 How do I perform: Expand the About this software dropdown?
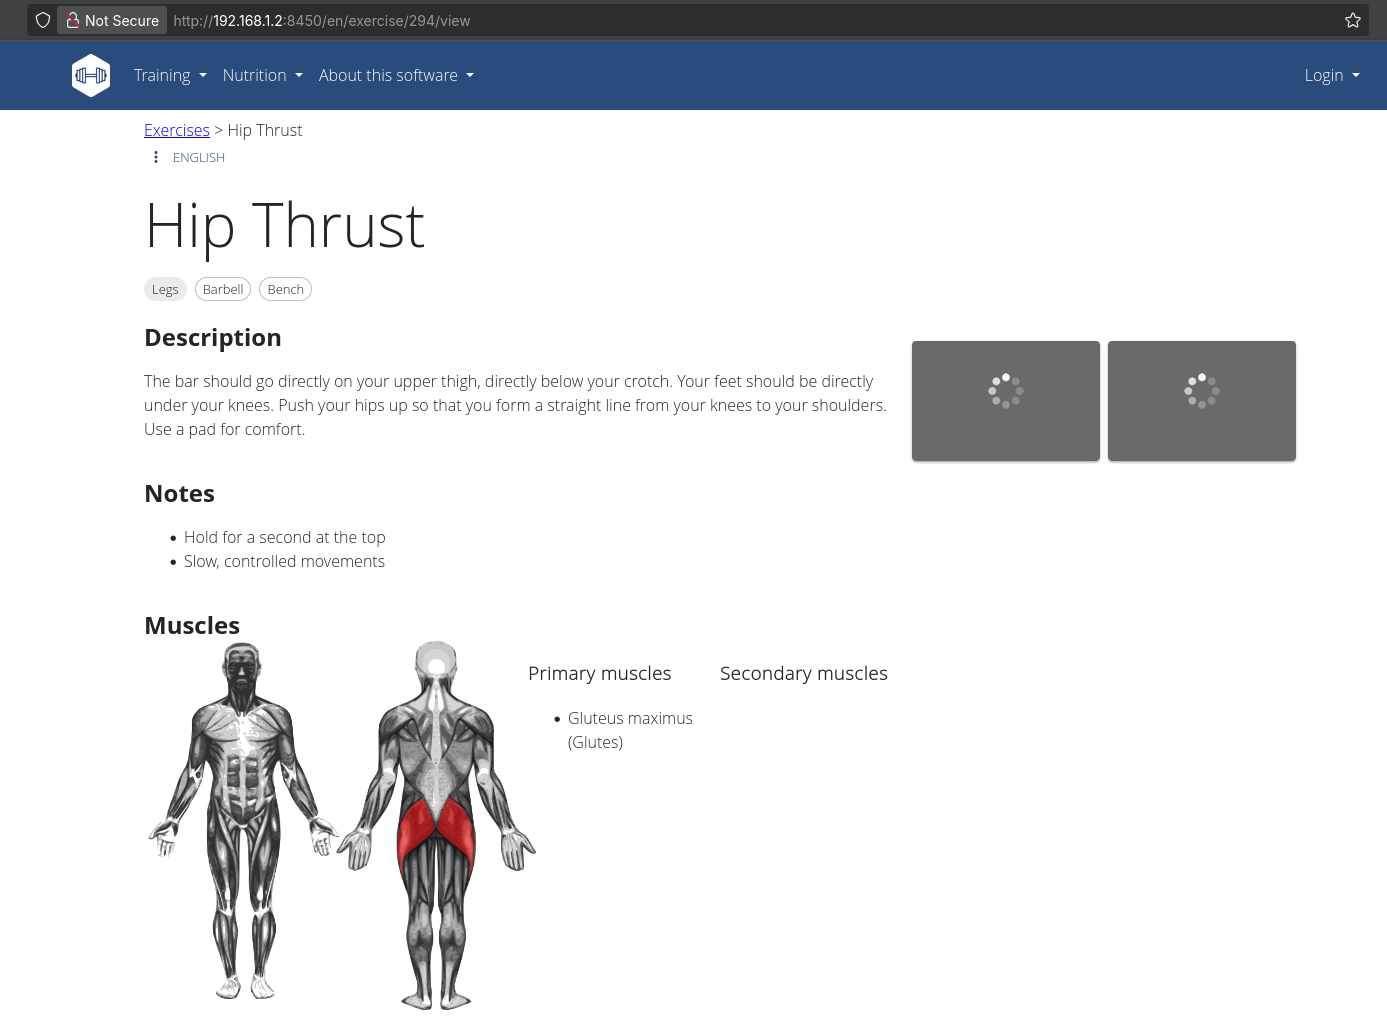point(396,75)
